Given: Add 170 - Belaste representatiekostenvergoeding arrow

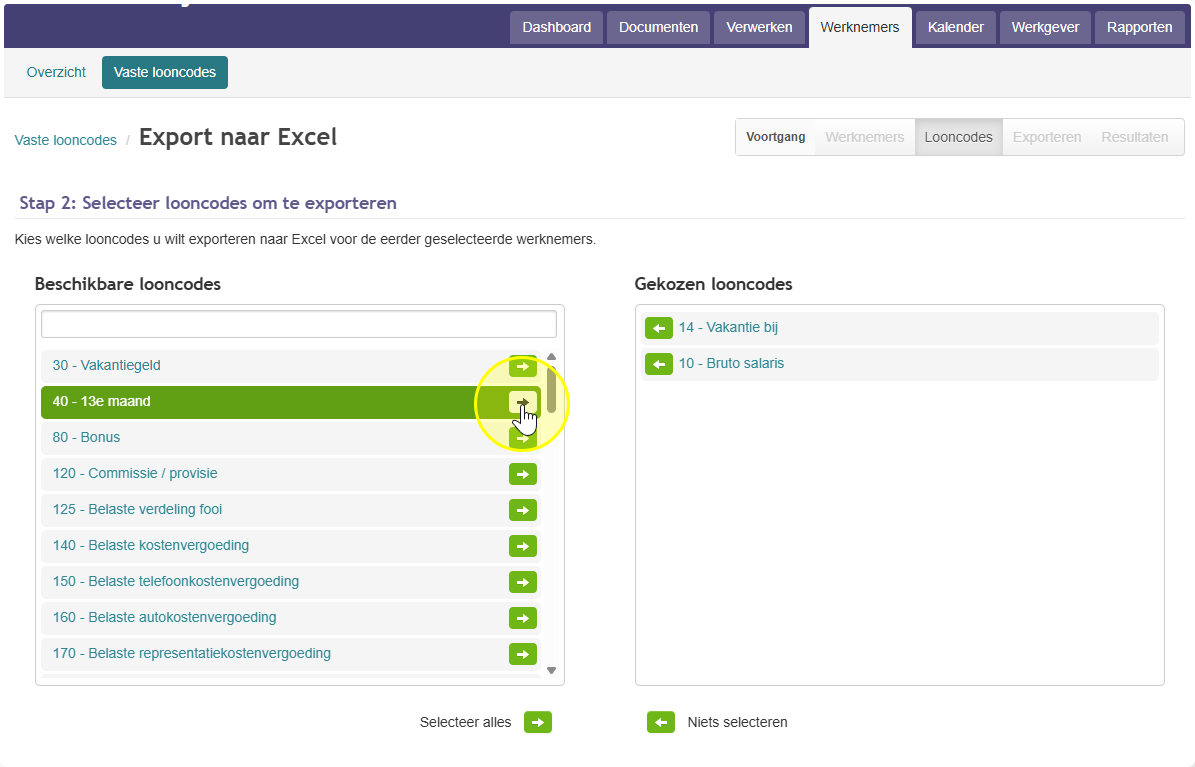Looking at the screenshot, I should point(523,653).
